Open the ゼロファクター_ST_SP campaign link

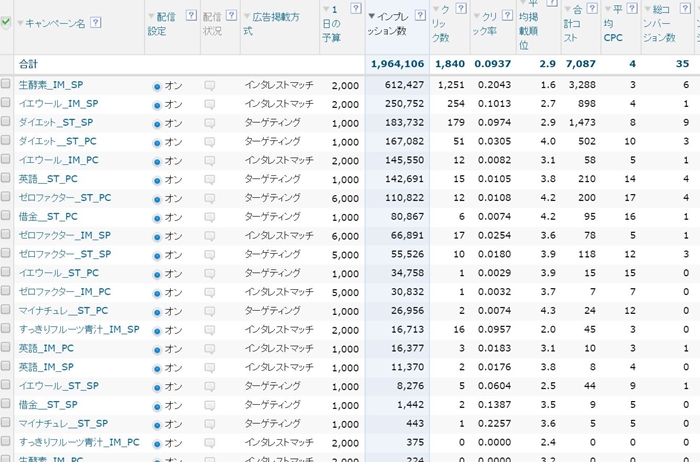coord(65,254)
